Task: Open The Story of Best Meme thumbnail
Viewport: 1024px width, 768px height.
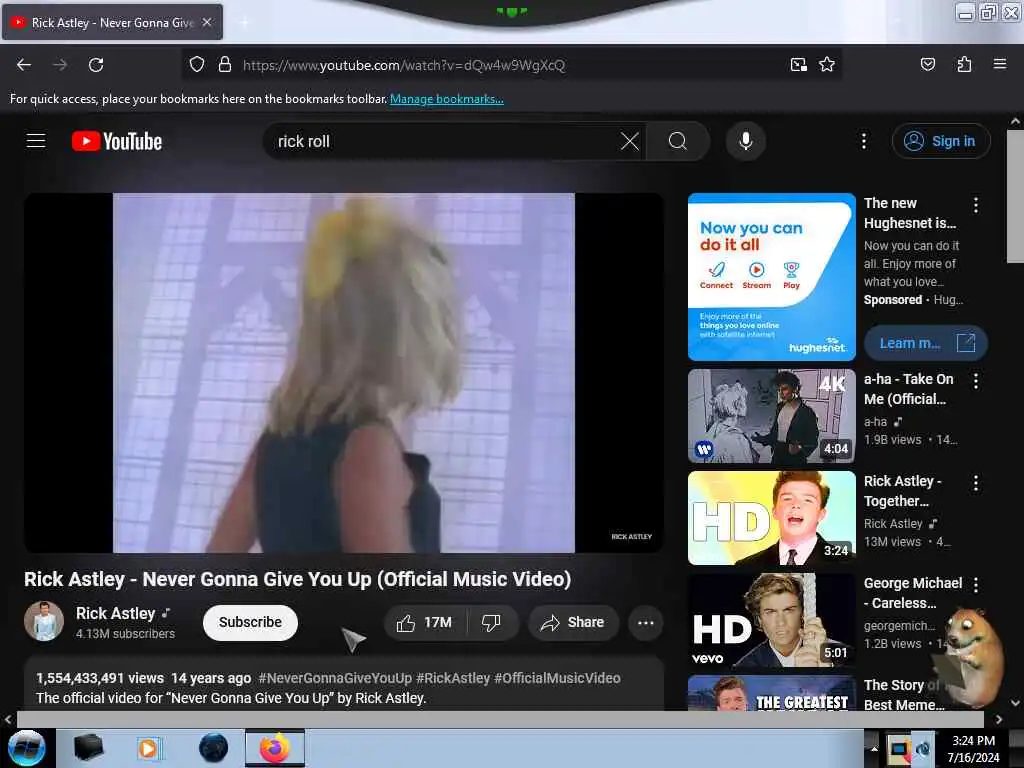Action: point(771,693)
